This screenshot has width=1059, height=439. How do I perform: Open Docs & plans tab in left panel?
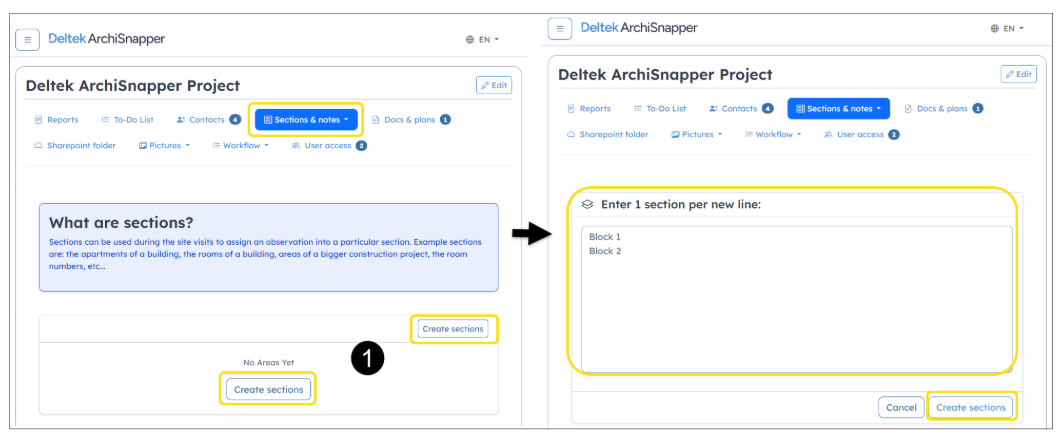coord(411,120)
